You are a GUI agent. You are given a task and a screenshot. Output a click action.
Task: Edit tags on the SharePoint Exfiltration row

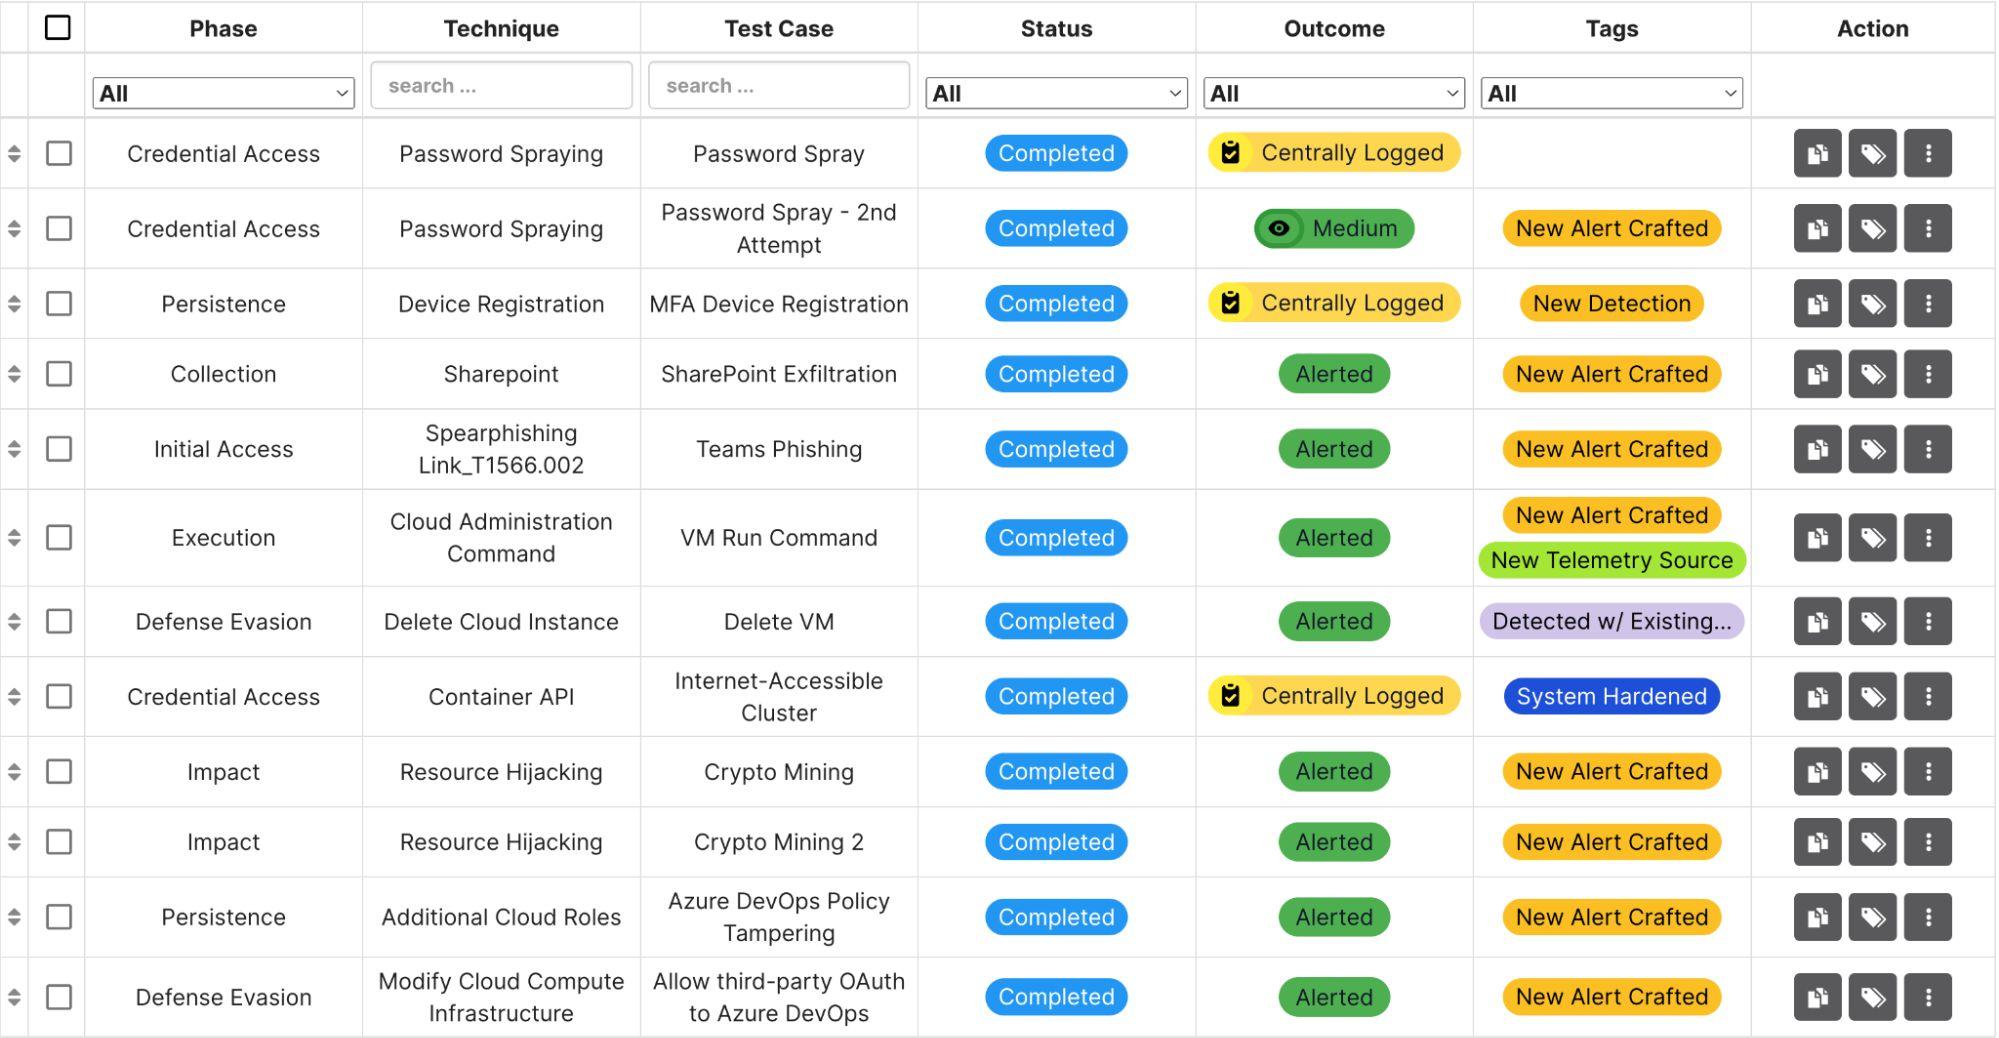click(x=1873, y=374)
